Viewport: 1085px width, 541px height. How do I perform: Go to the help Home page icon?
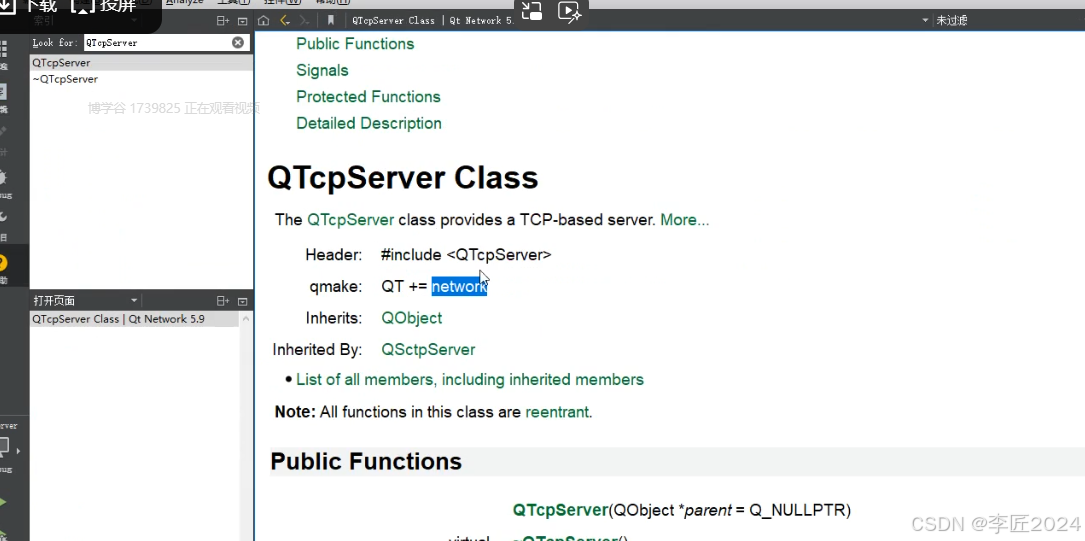263,21
